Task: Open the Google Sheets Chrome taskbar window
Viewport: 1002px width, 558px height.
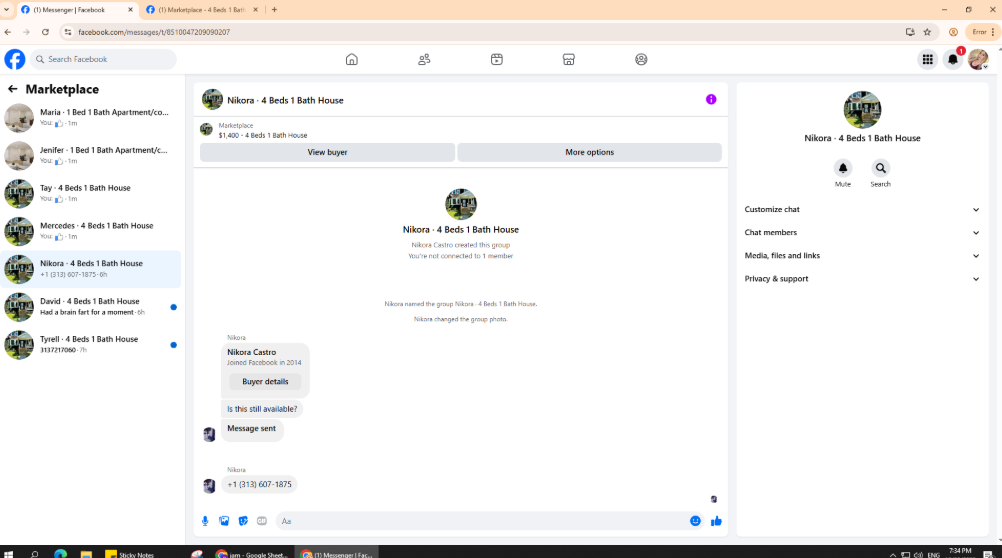Action: [252, 554]
